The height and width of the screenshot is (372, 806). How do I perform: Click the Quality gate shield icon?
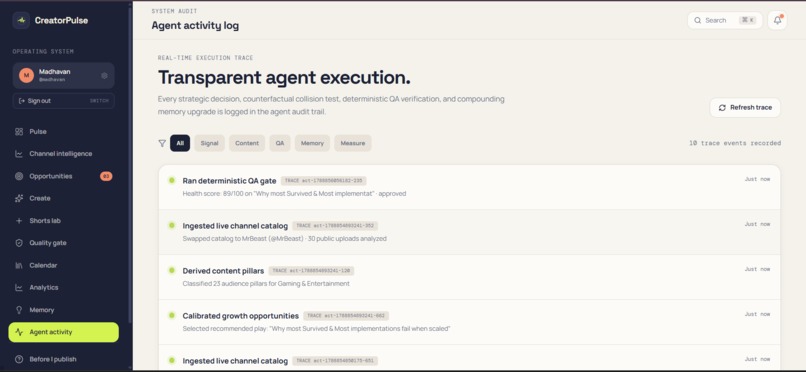point(19,243)
